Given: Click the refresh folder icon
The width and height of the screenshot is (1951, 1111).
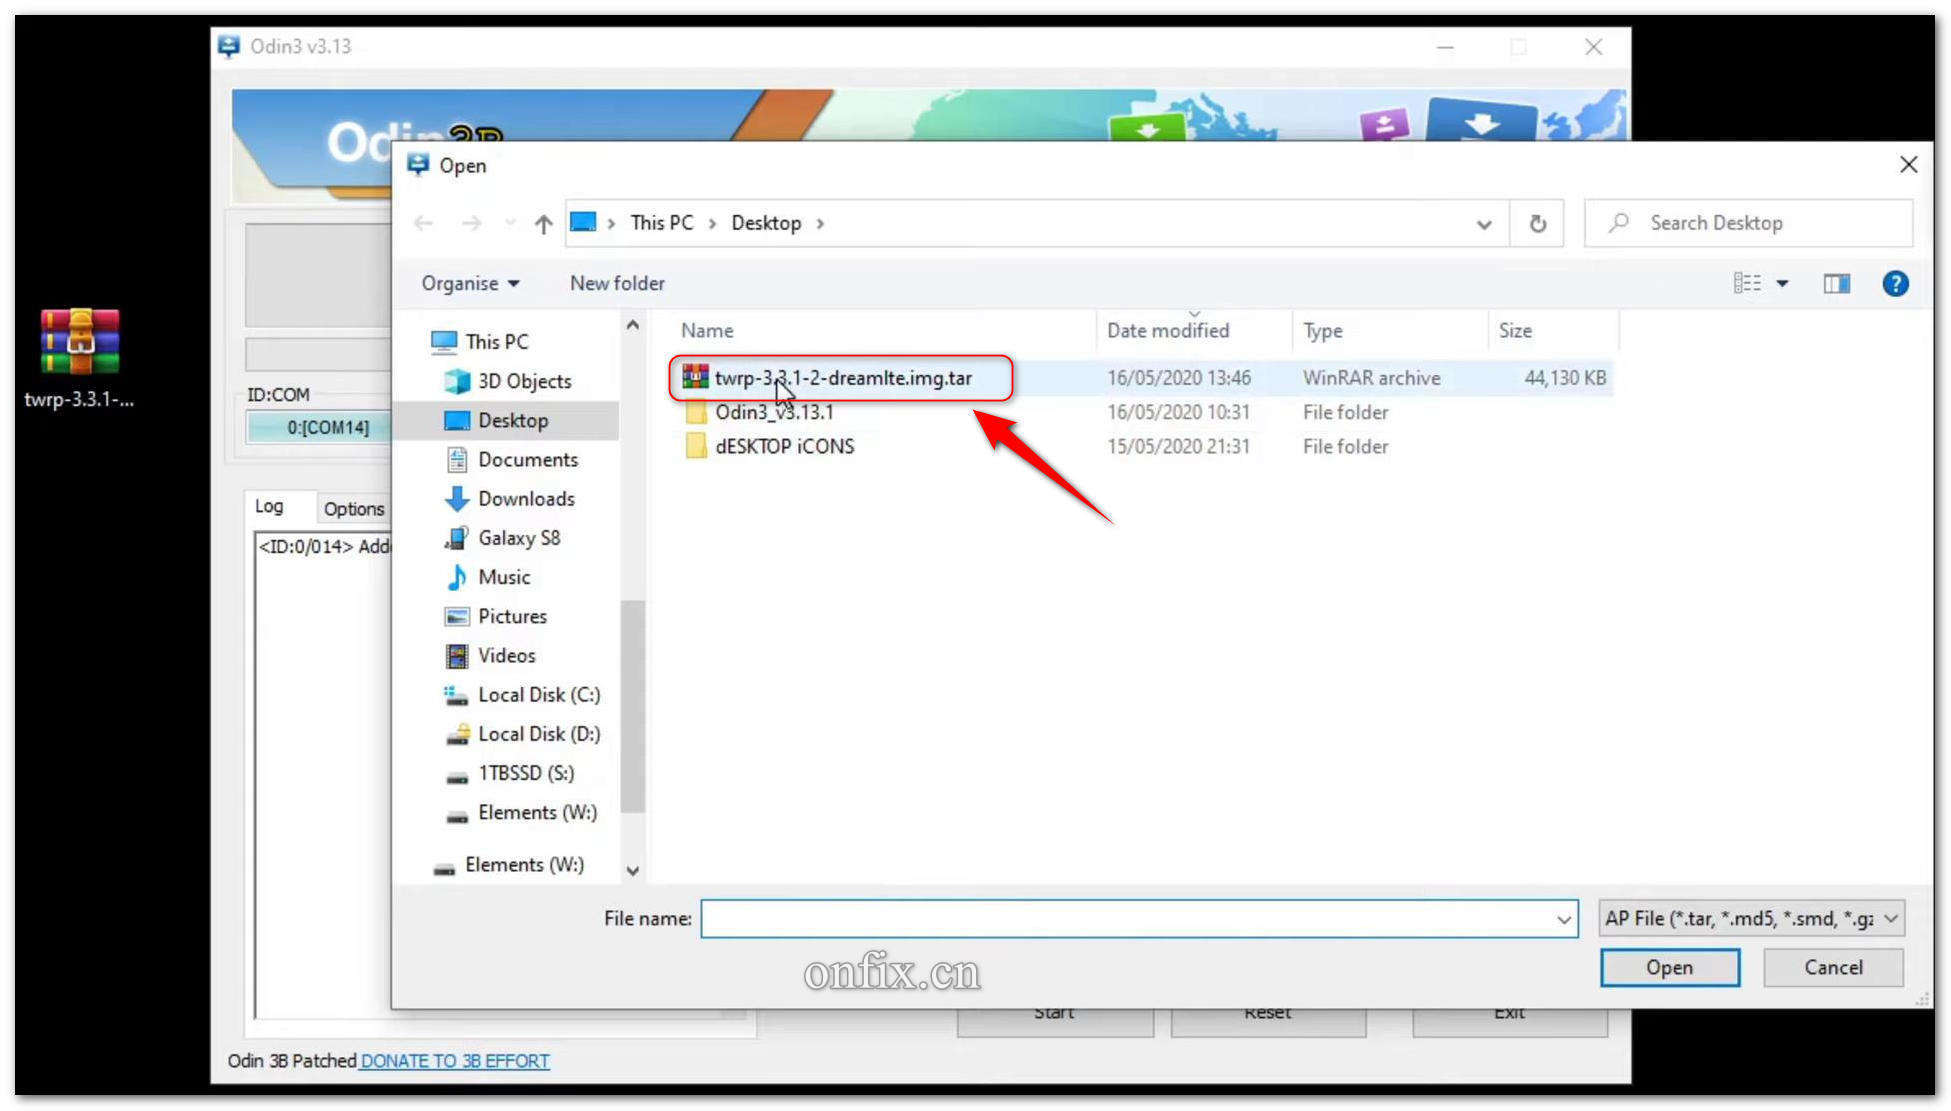Looking at the screenshot, I should click(x=1537, y=224).
